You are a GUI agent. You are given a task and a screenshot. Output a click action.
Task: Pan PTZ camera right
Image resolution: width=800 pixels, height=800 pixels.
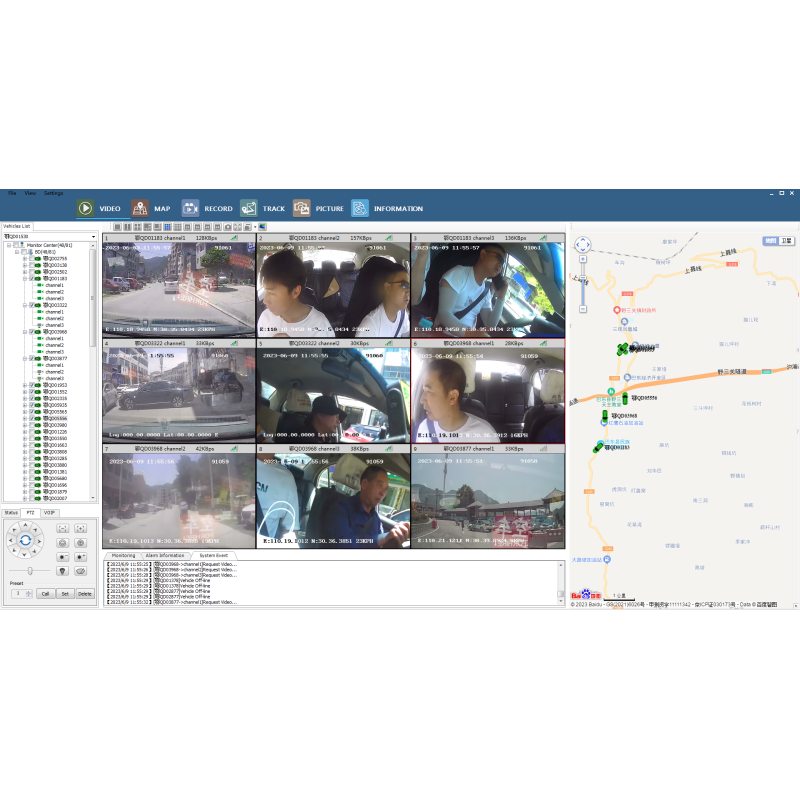40,540
